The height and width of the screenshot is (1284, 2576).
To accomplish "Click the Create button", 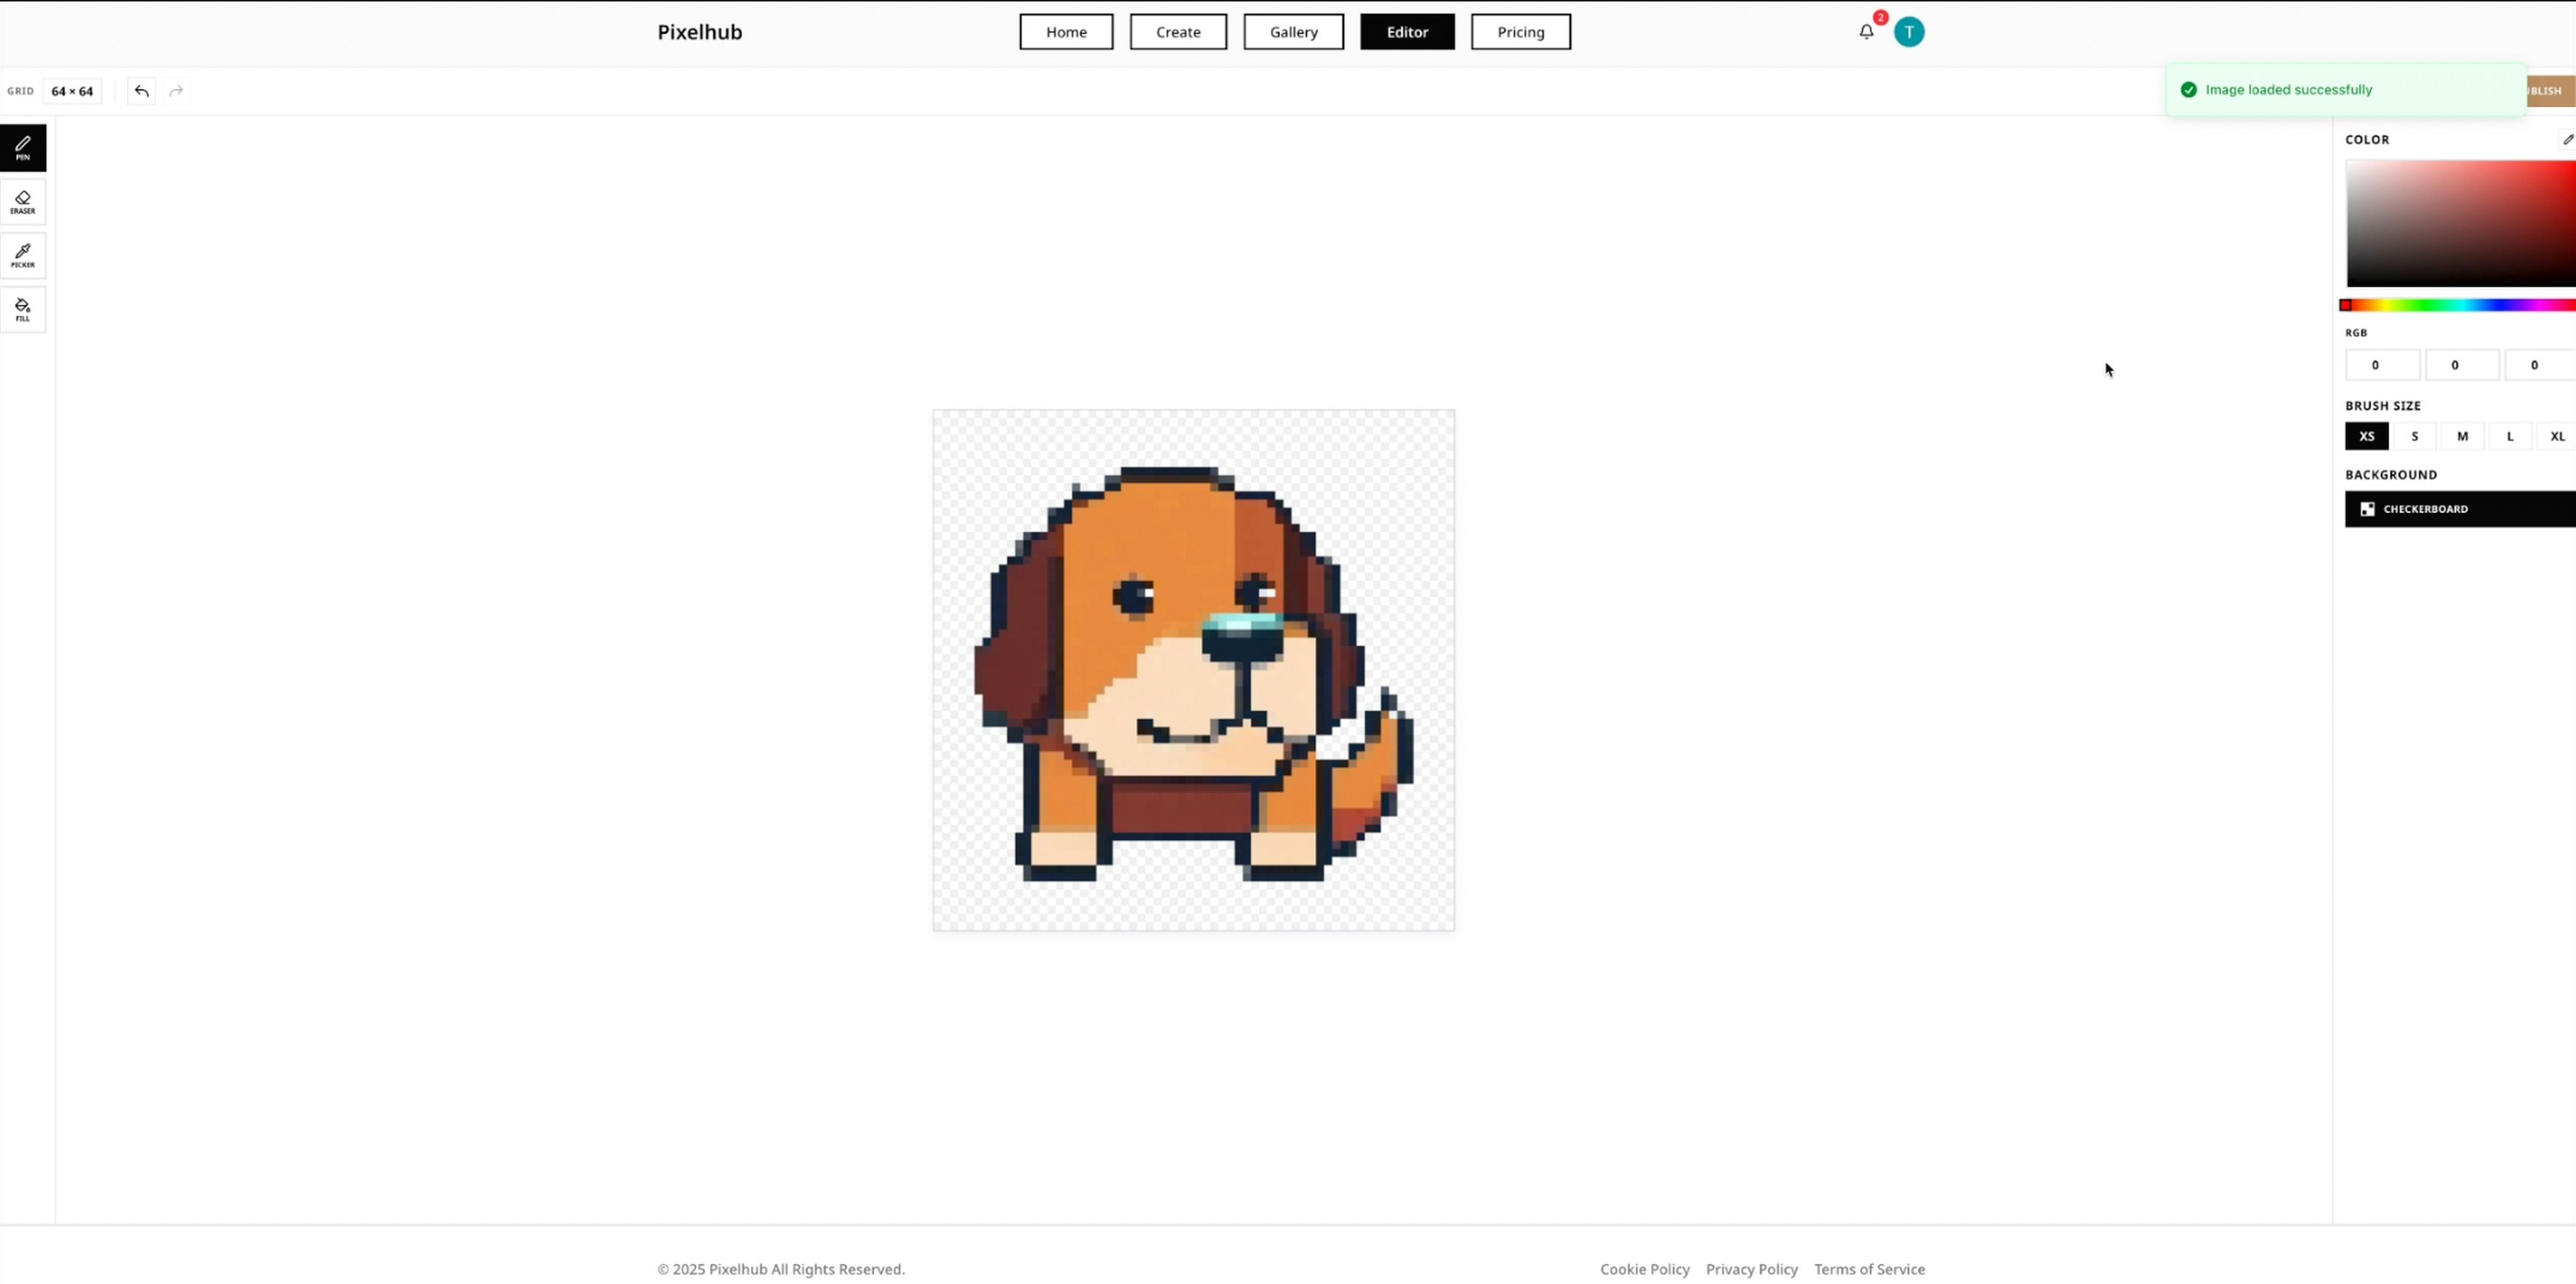I will pos(1178,31).
